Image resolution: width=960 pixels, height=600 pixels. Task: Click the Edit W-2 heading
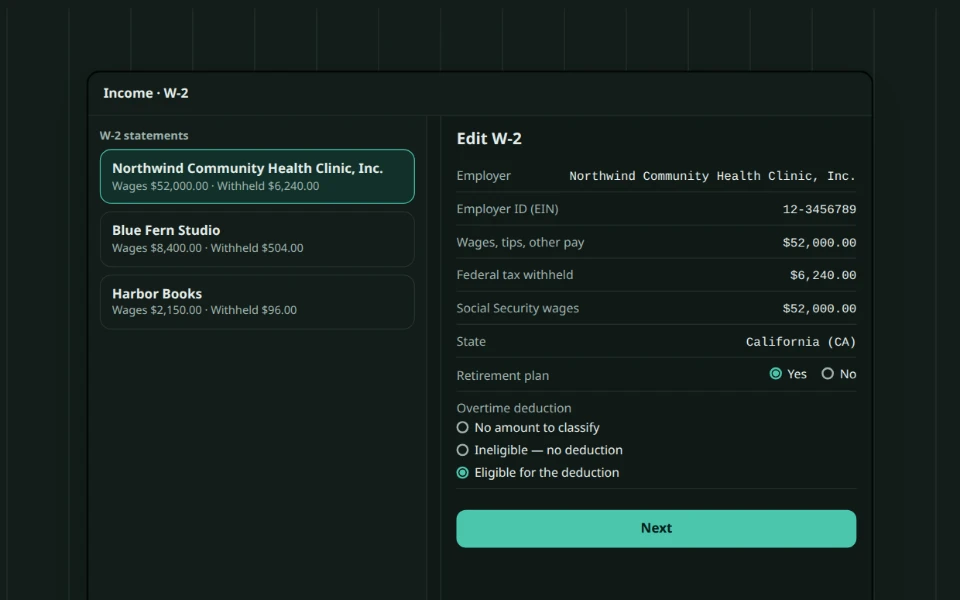(x=489, y=138)
